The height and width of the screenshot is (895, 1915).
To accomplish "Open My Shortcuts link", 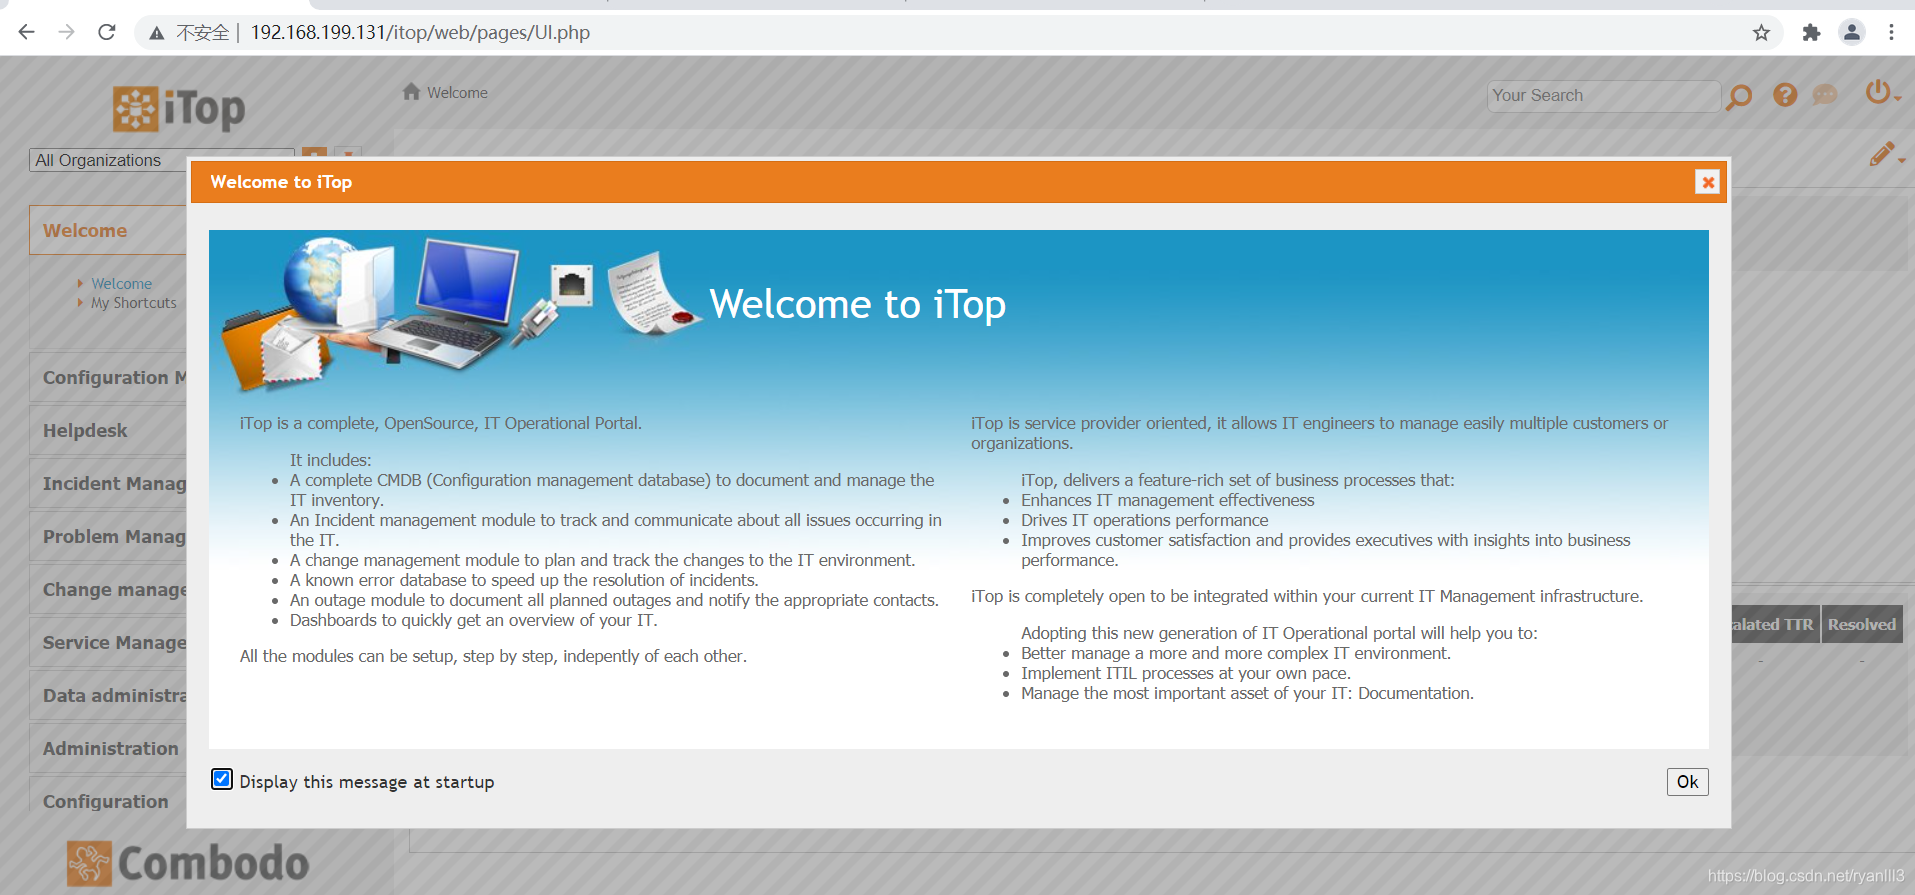I will (x=134, y=303).
